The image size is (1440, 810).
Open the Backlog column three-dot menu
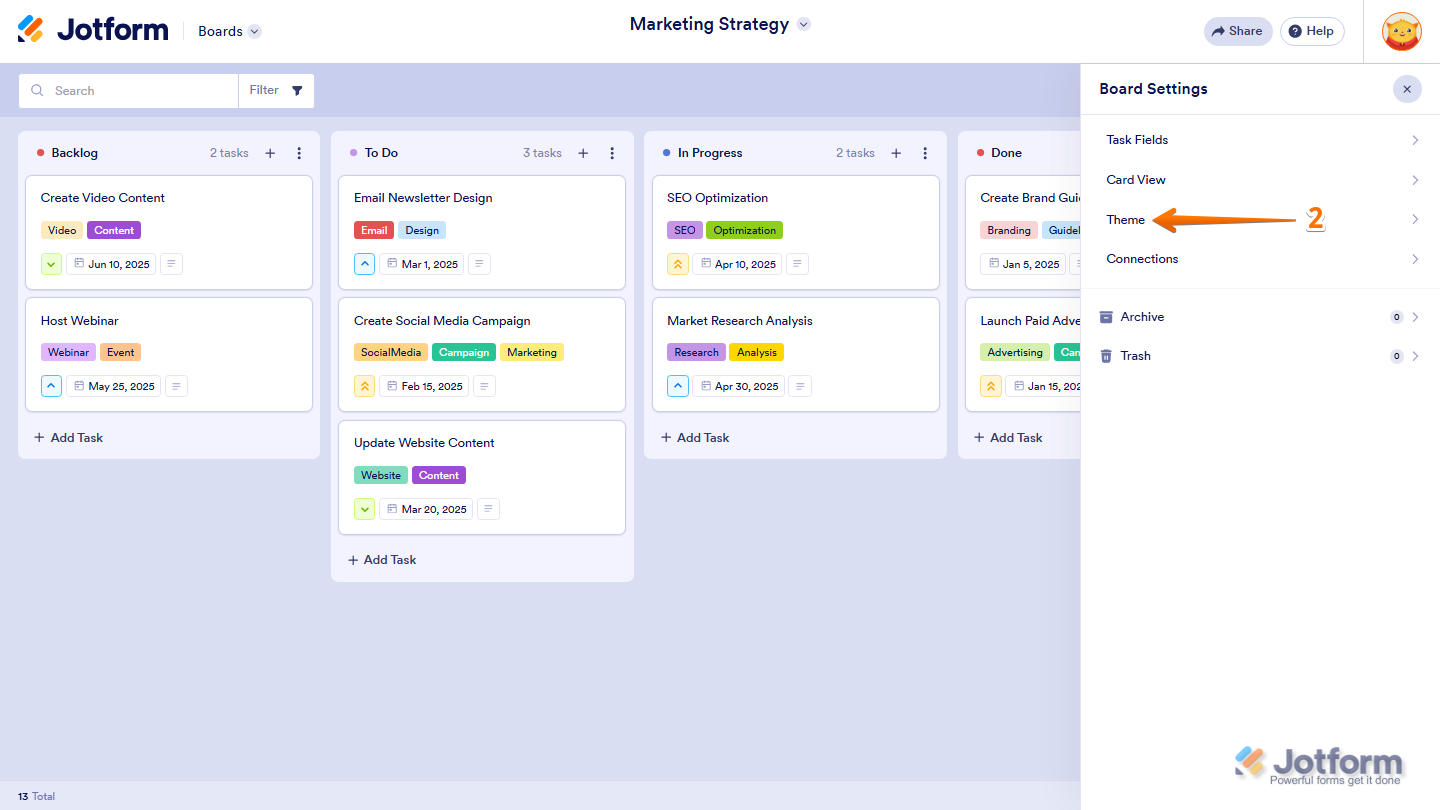(x=299, y=153)
